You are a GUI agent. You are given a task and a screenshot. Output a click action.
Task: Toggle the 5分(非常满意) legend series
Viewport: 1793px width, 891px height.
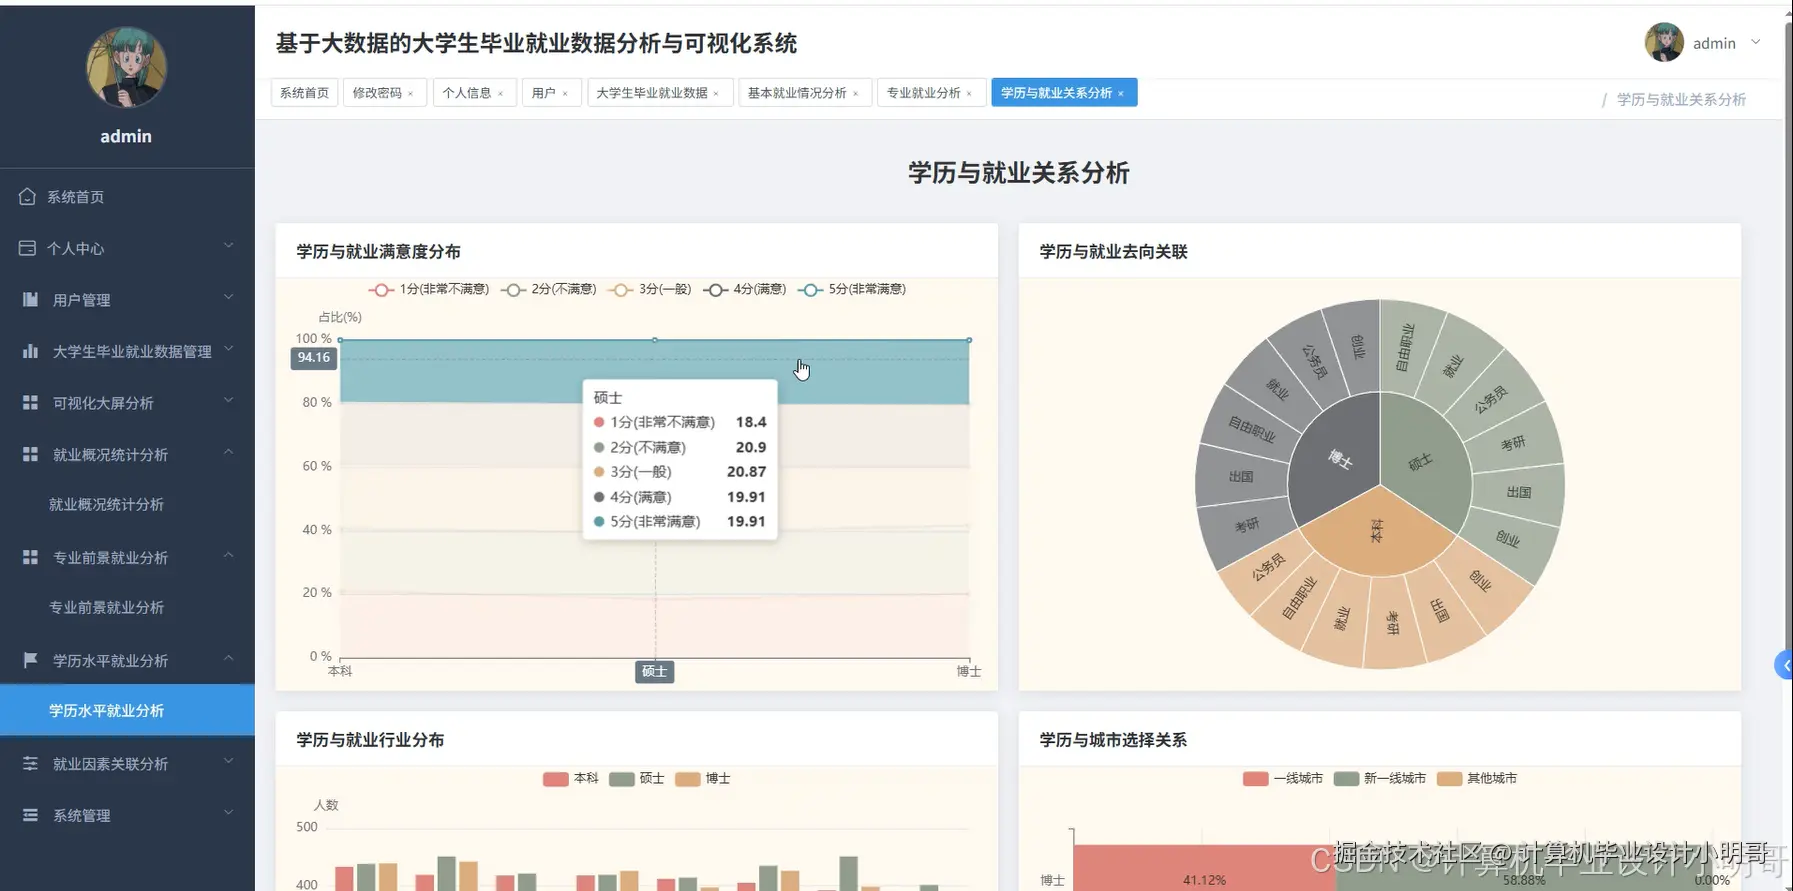(851, 289)
